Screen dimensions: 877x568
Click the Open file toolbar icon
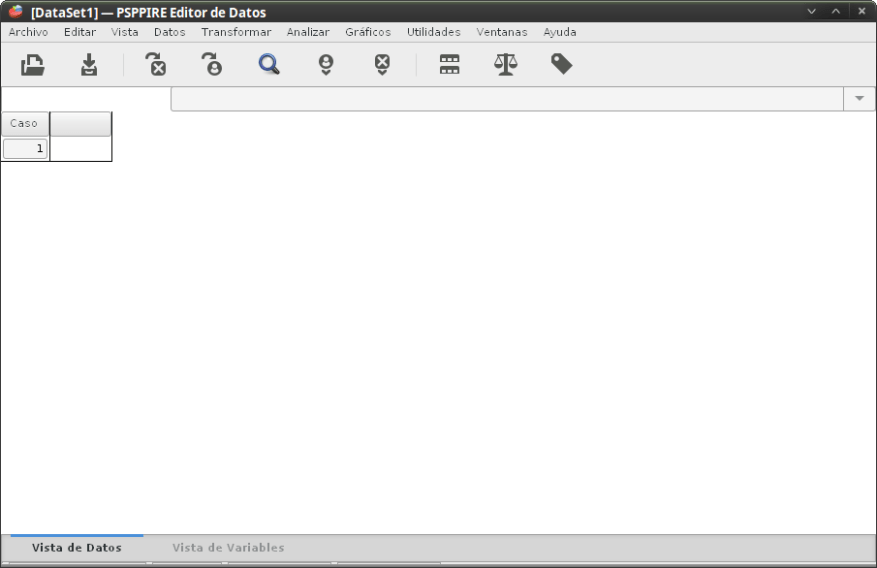pyautogui.click(x=33, y=65)
